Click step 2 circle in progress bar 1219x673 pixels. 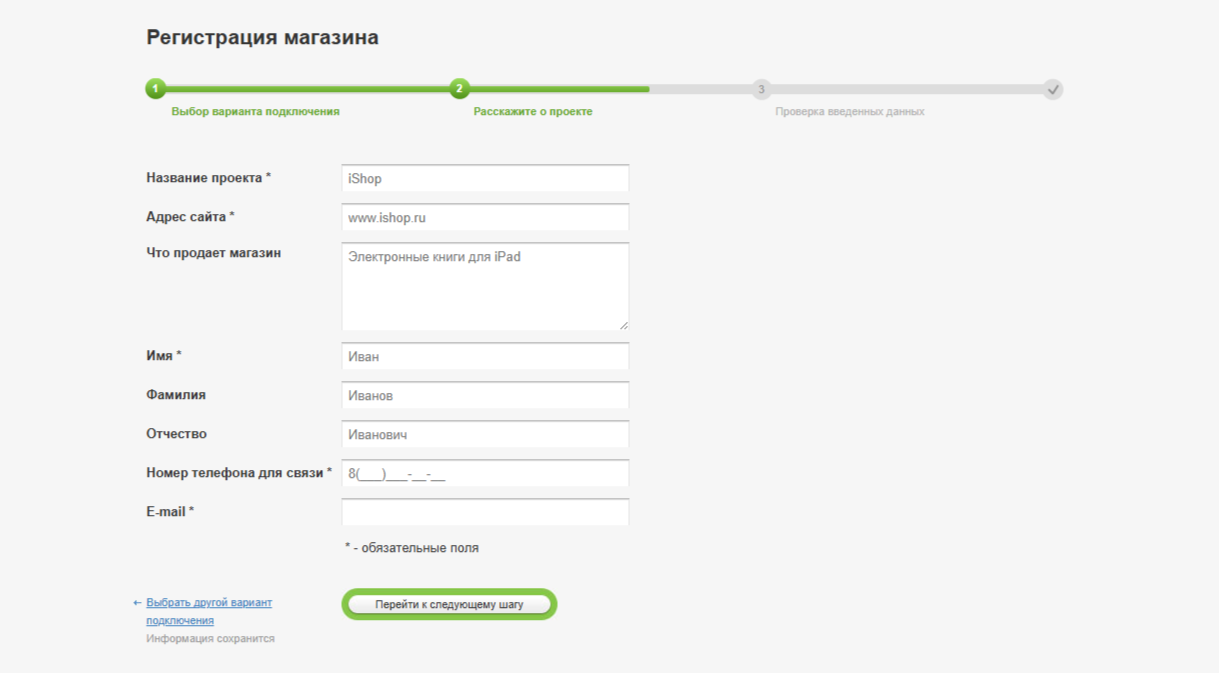[x=459, y=89]
